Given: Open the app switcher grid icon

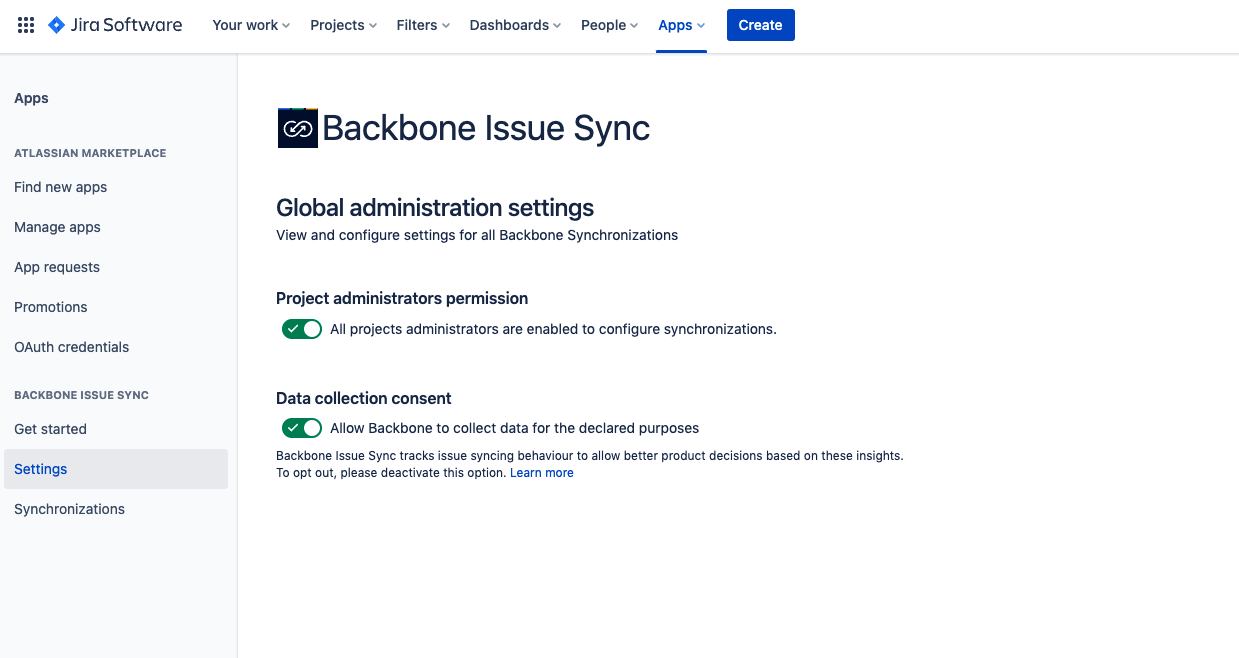Looking at the screenshot, I should (x=26, y=25).
